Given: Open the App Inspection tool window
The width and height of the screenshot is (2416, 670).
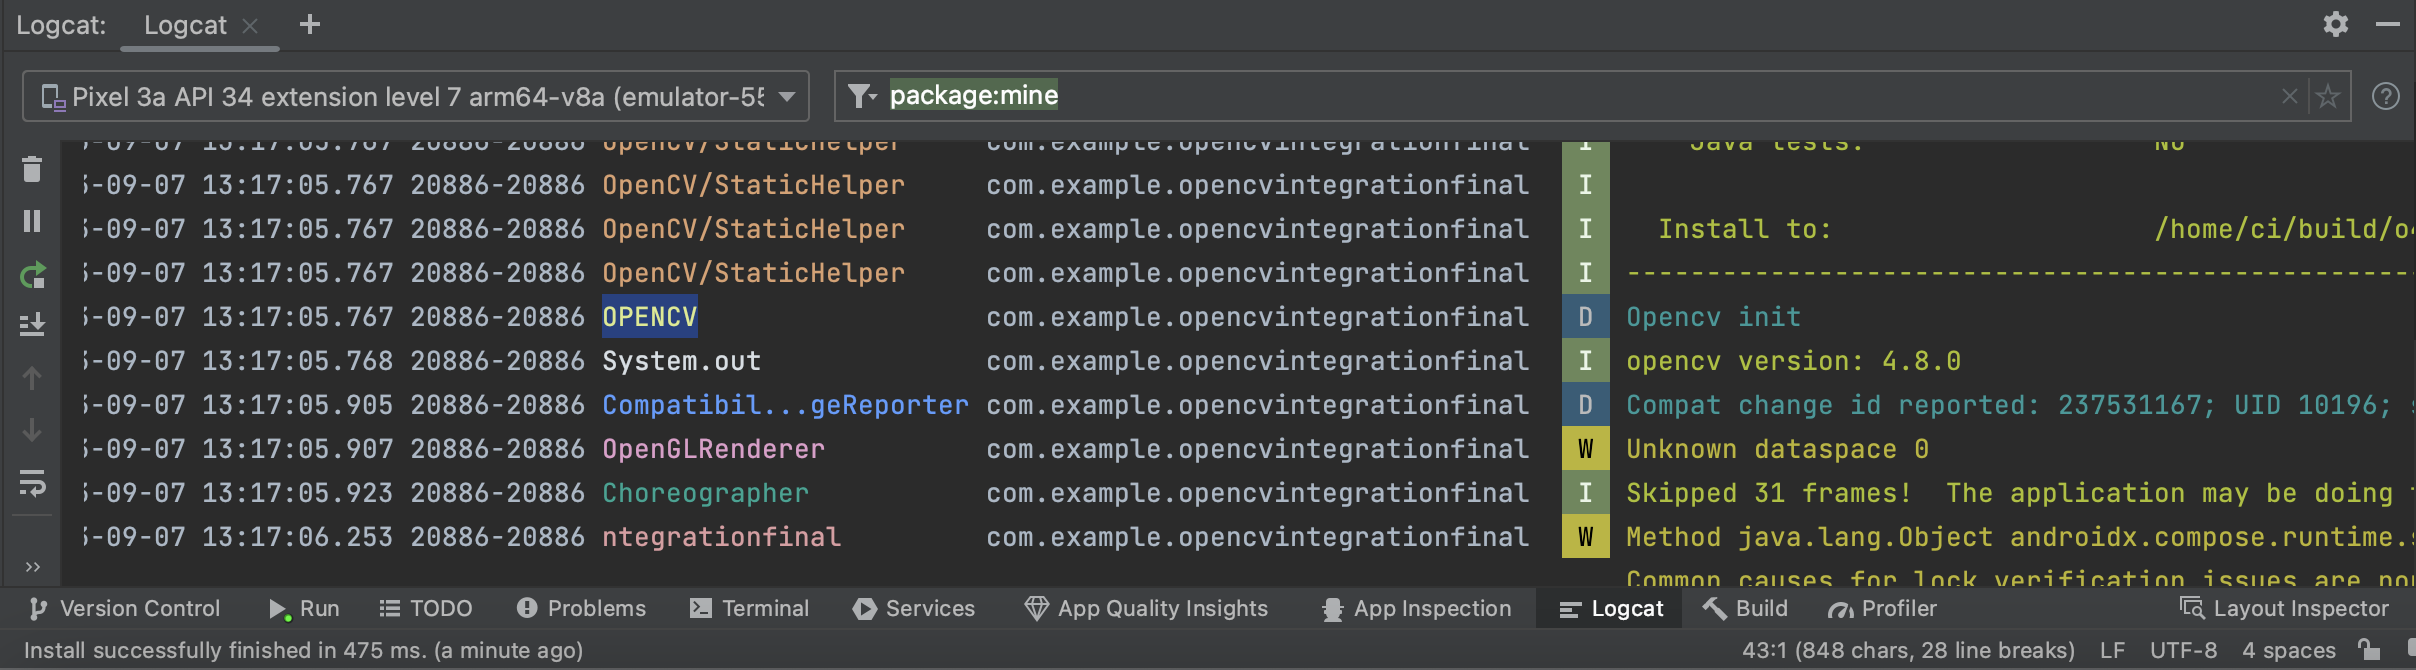Looking at the screenshot, I should pos(1416,608).
